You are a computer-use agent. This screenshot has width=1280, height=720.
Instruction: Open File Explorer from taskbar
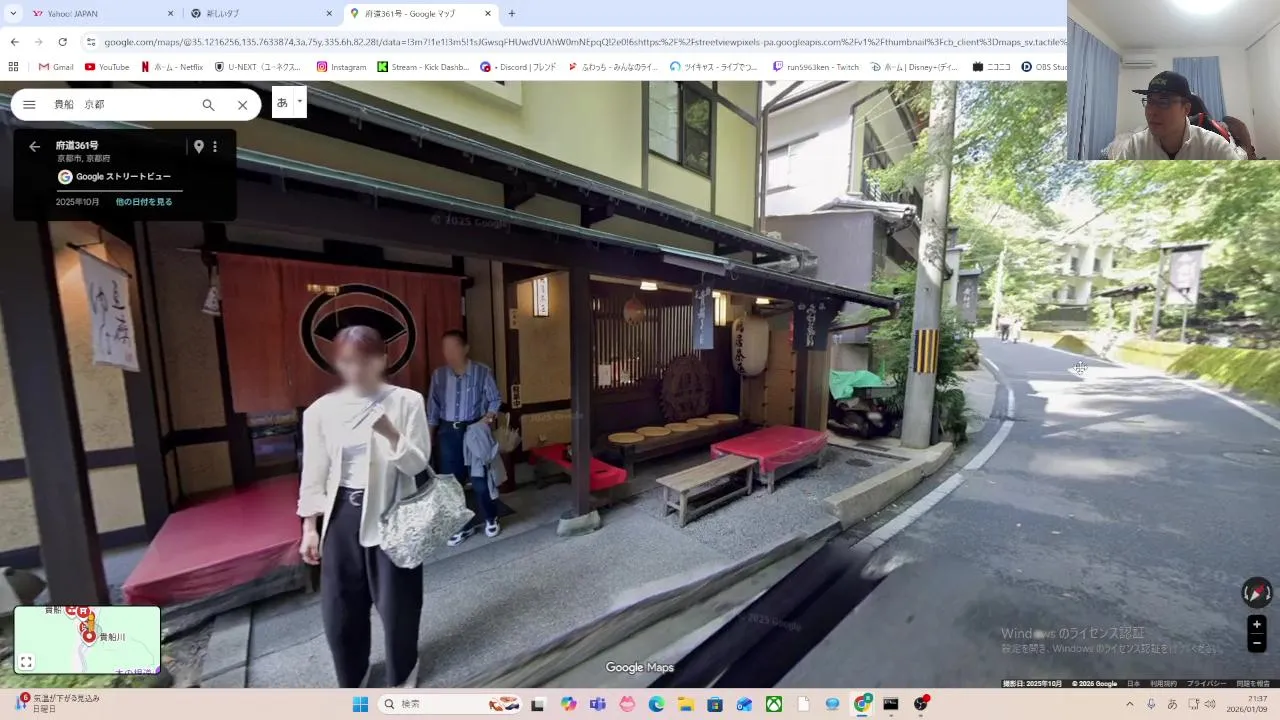click(x=686, y=704)
